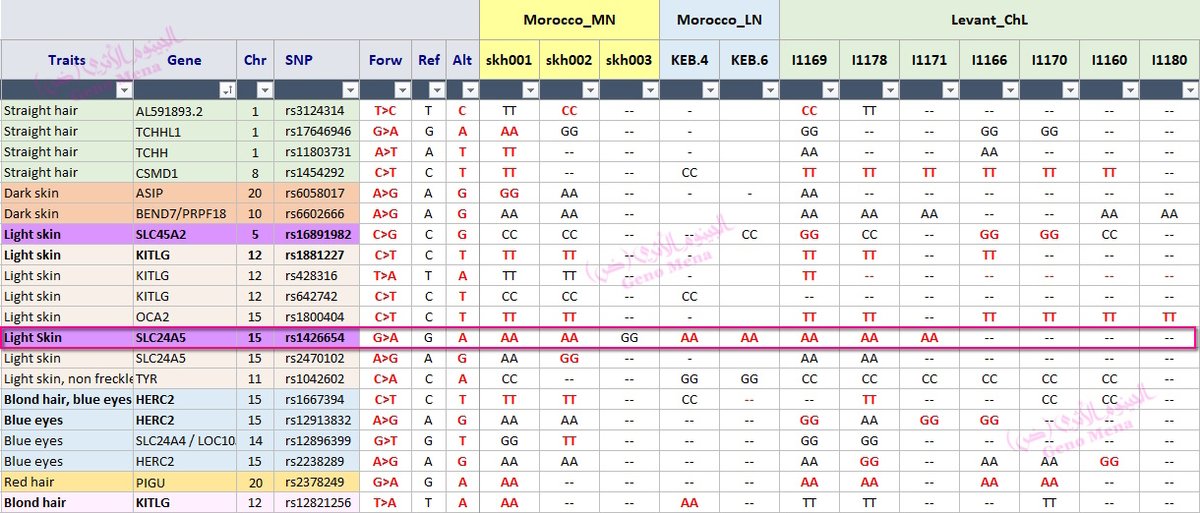Open the Alt column filter dropdown
Viewport: 1200px width, 513px height.
pyautogui.click(x=470, y=90)
